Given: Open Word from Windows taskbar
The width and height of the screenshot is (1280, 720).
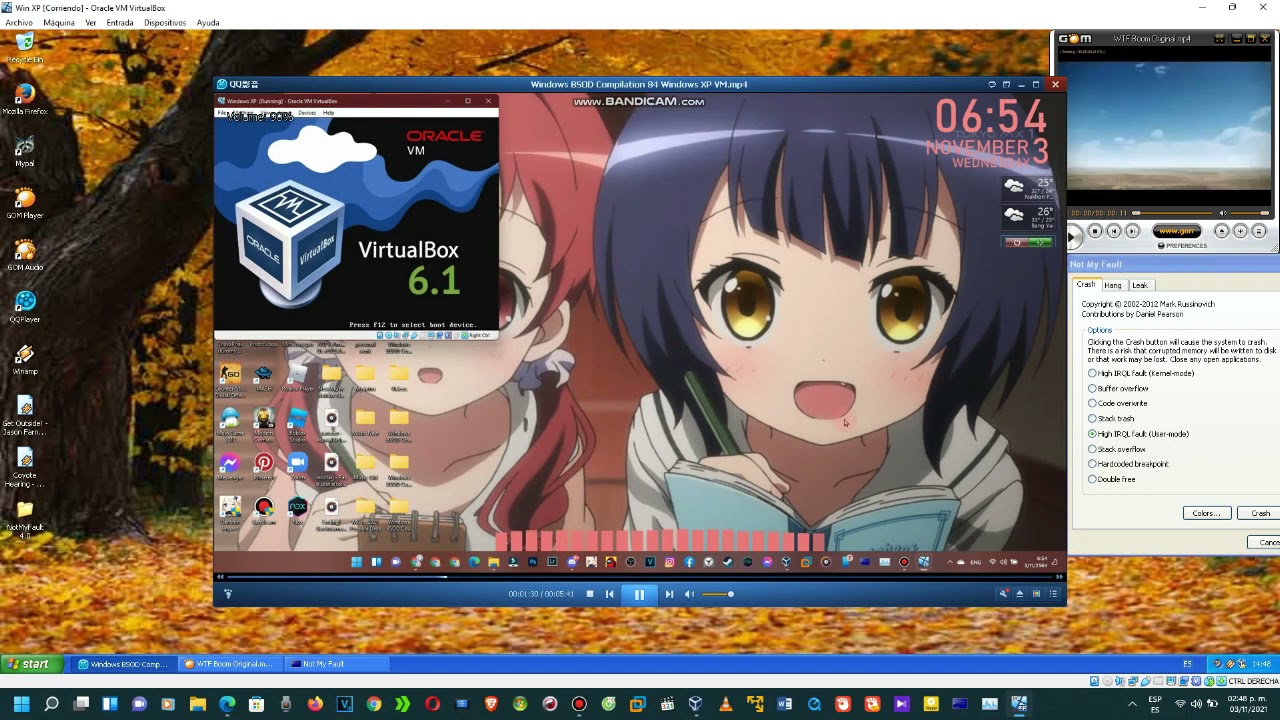Looking at the screenshot, I should 784,704.
